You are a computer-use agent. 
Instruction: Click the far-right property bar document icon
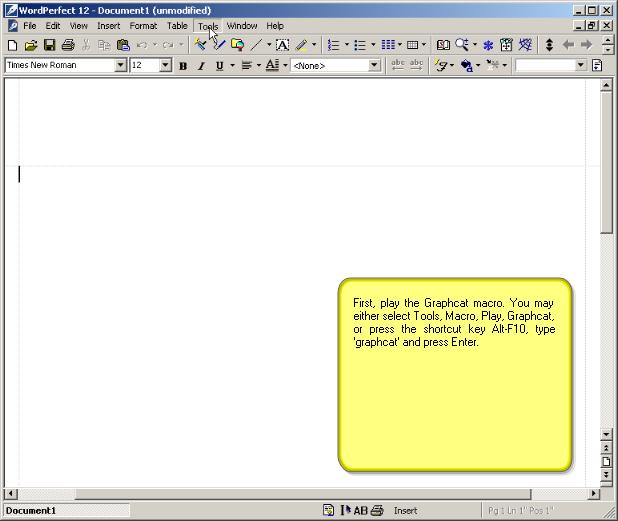598,65
